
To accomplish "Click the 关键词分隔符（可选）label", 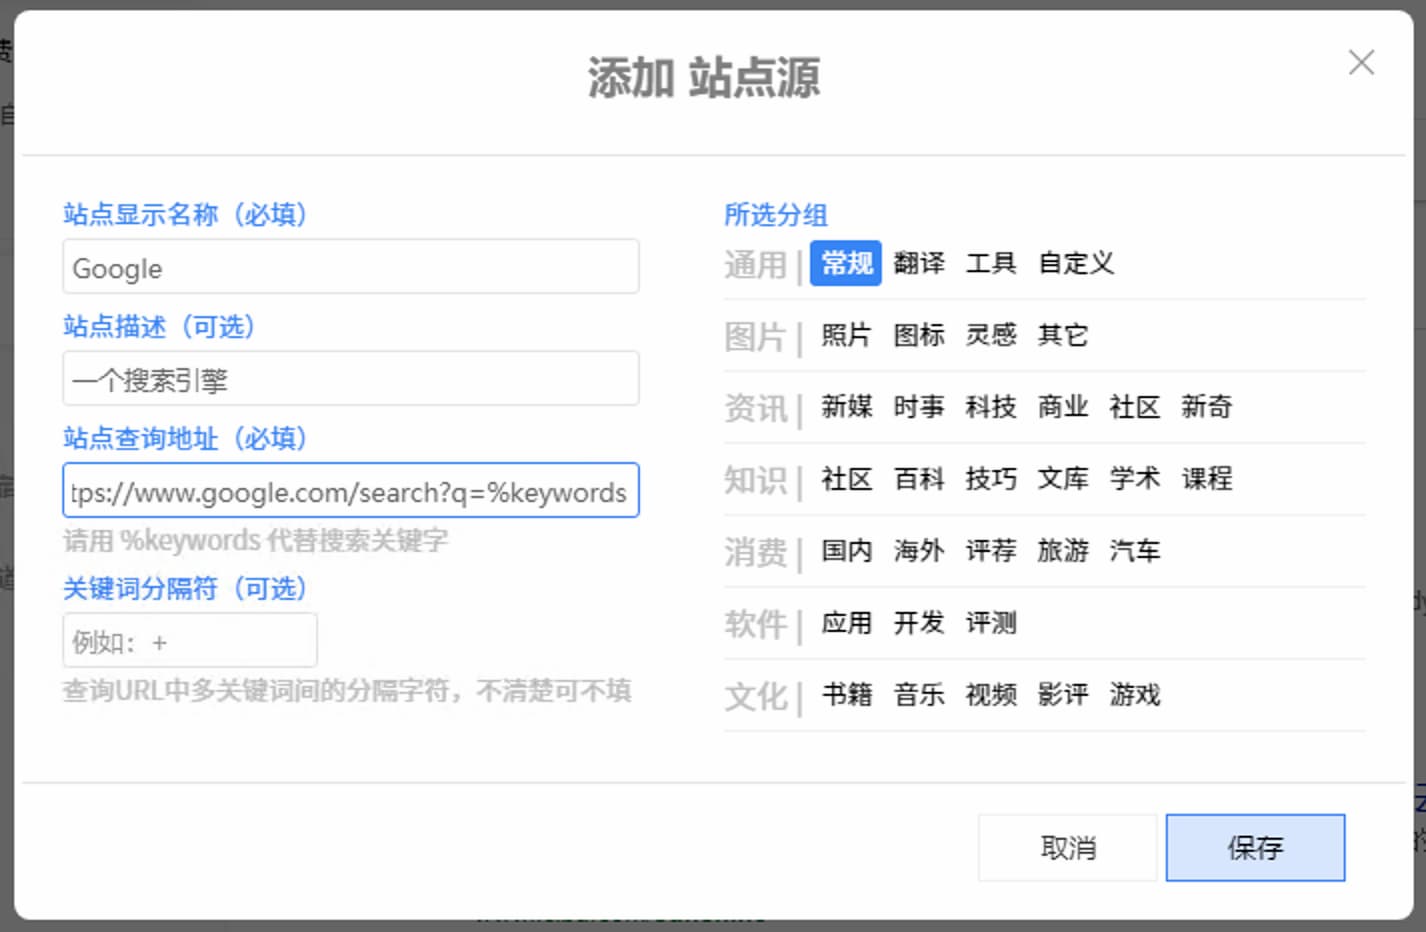I will point(185,588).
